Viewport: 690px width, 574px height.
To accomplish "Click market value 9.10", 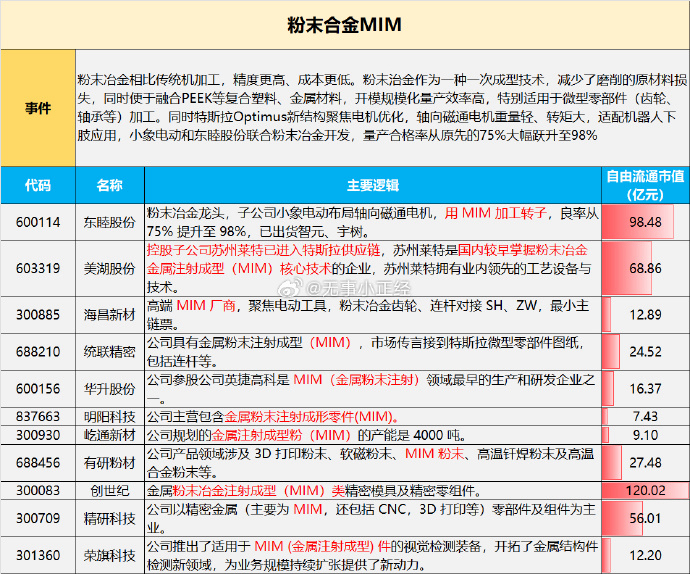I will 645,435.
